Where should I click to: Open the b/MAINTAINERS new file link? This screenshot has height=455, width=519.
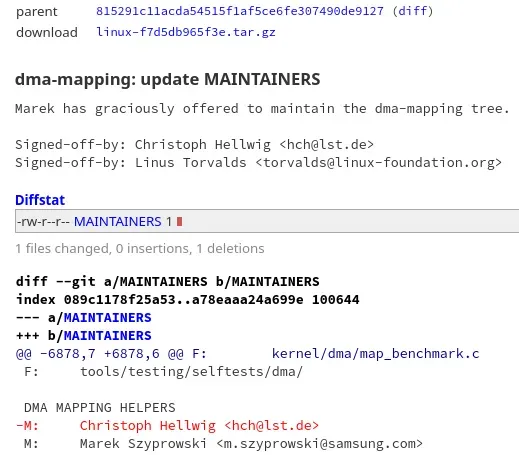107,336
